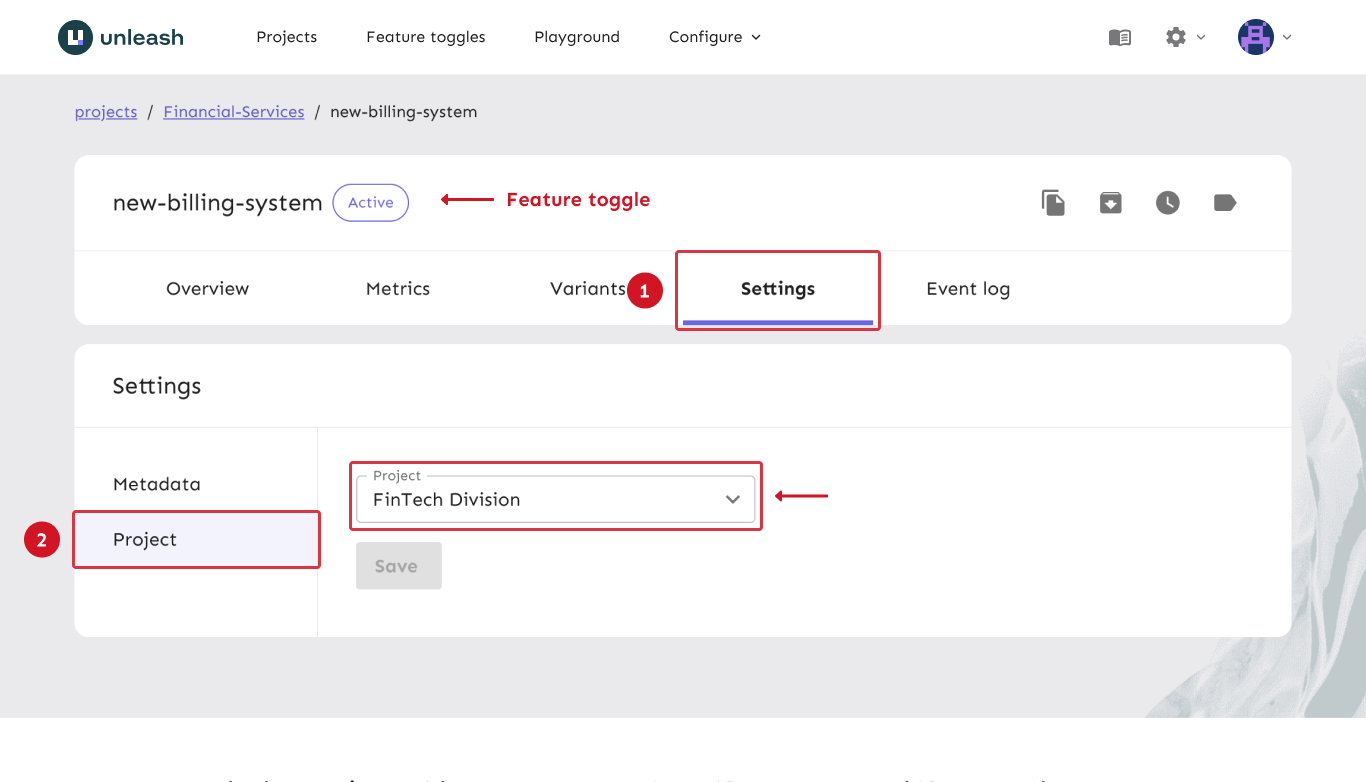The image size is (1366, 782).
Task: Expand the user profile dropdown arrow
Action: click(x=1287, y=37)
